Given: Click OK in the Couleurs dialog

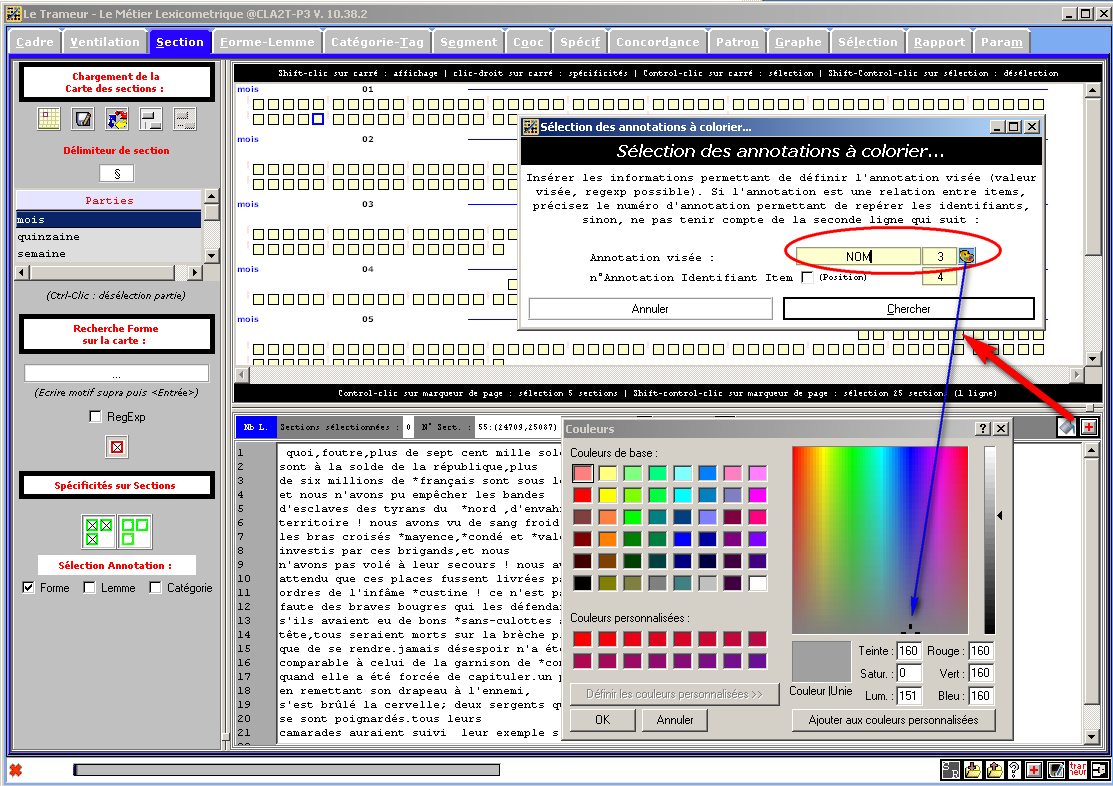Looking at the screenshot, I should click(603, 720).
